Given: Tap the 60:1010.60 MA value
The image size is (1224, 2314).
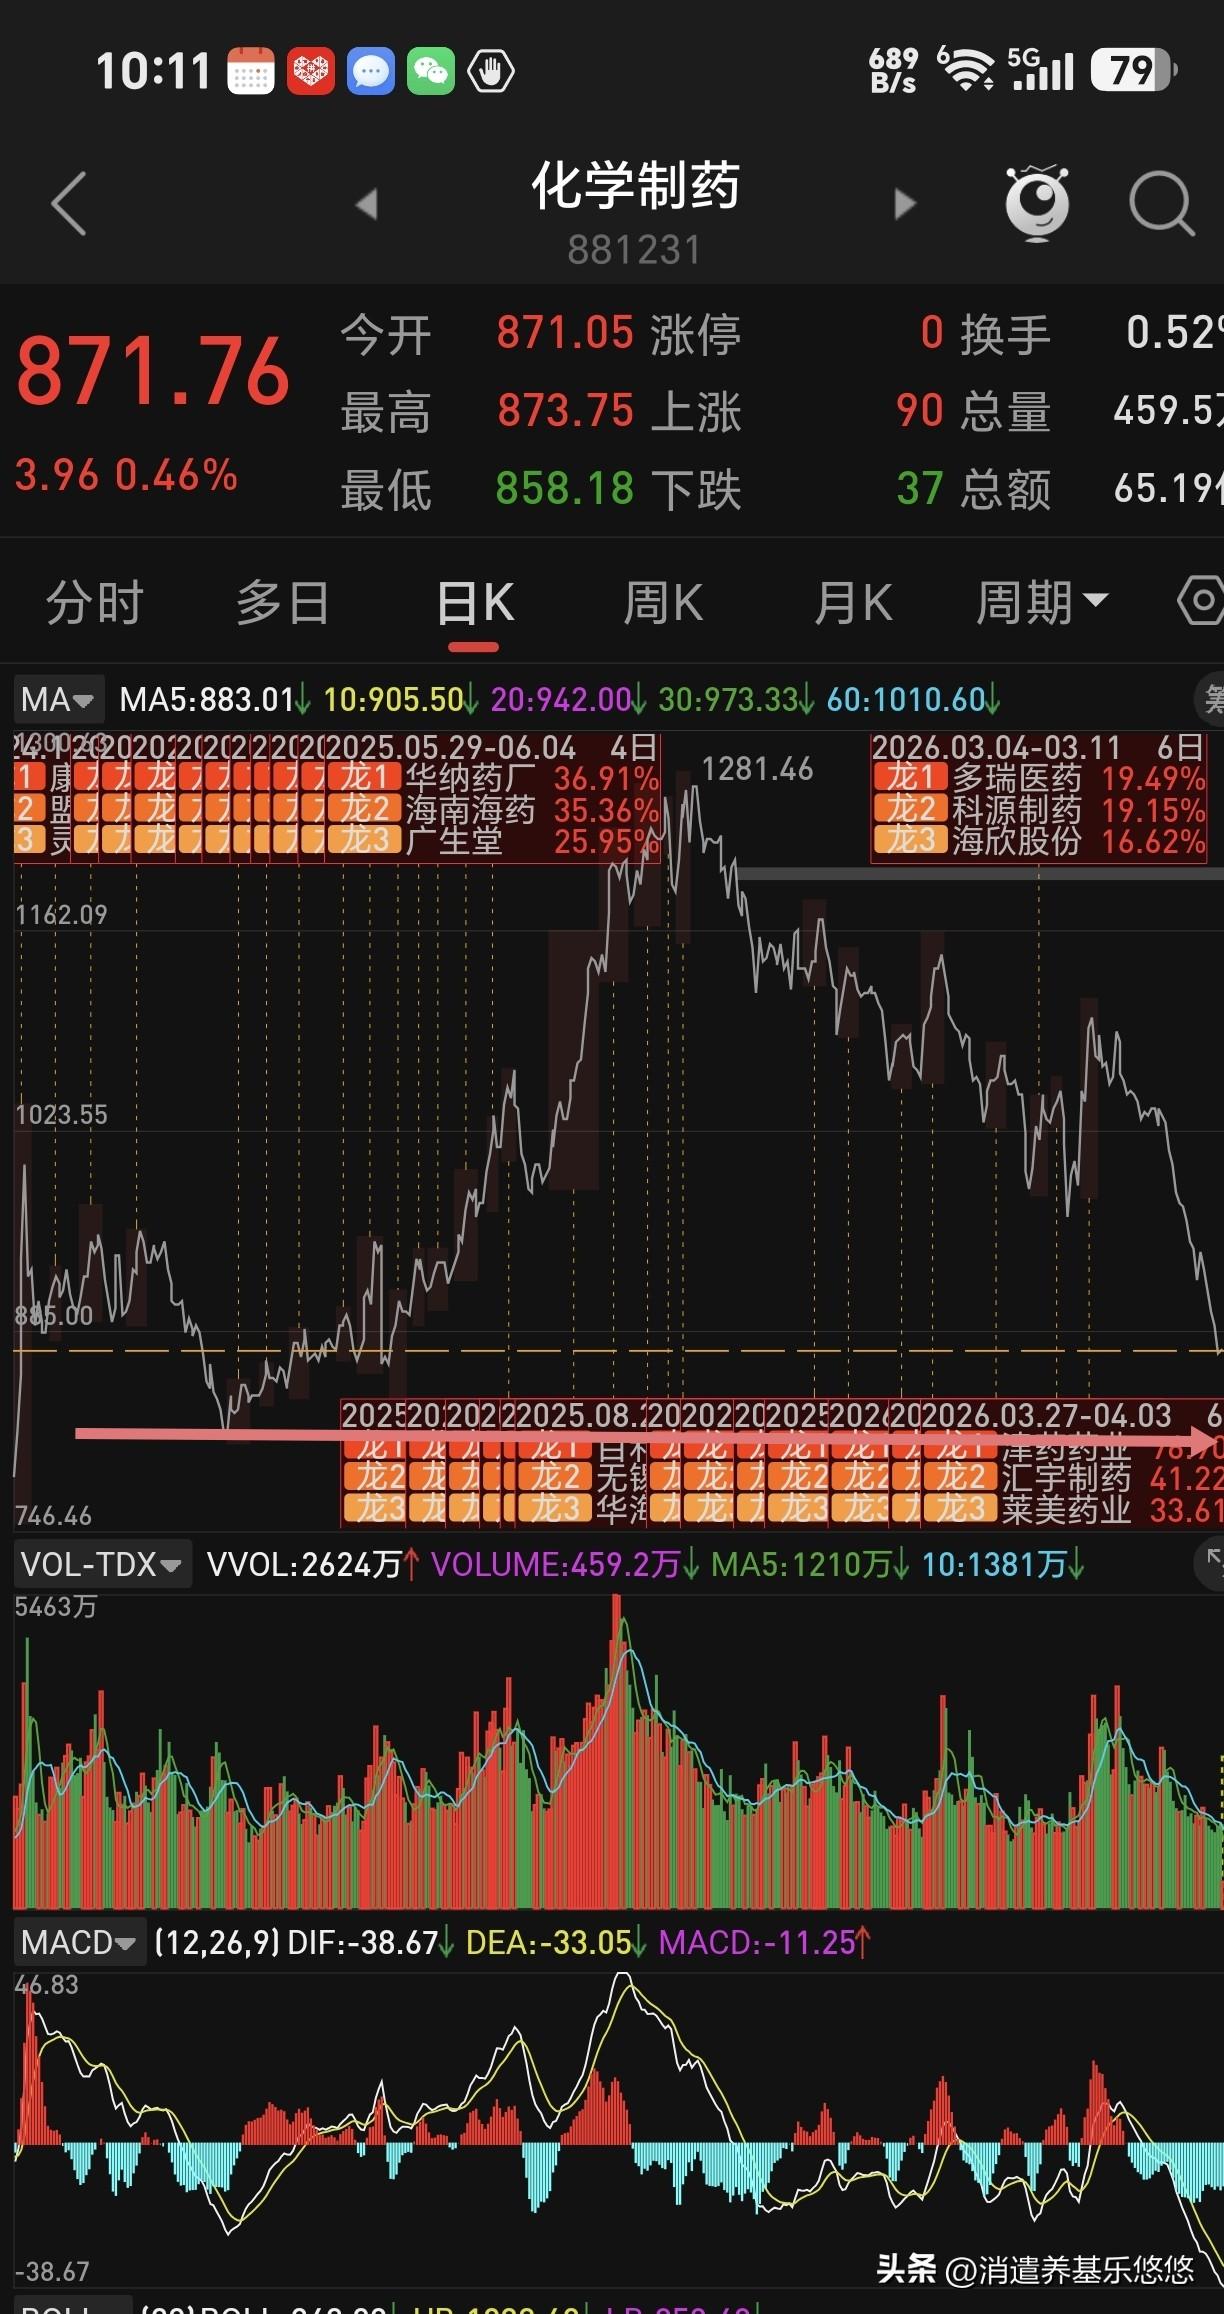Looking at the screenshot, I should [913, 699].
